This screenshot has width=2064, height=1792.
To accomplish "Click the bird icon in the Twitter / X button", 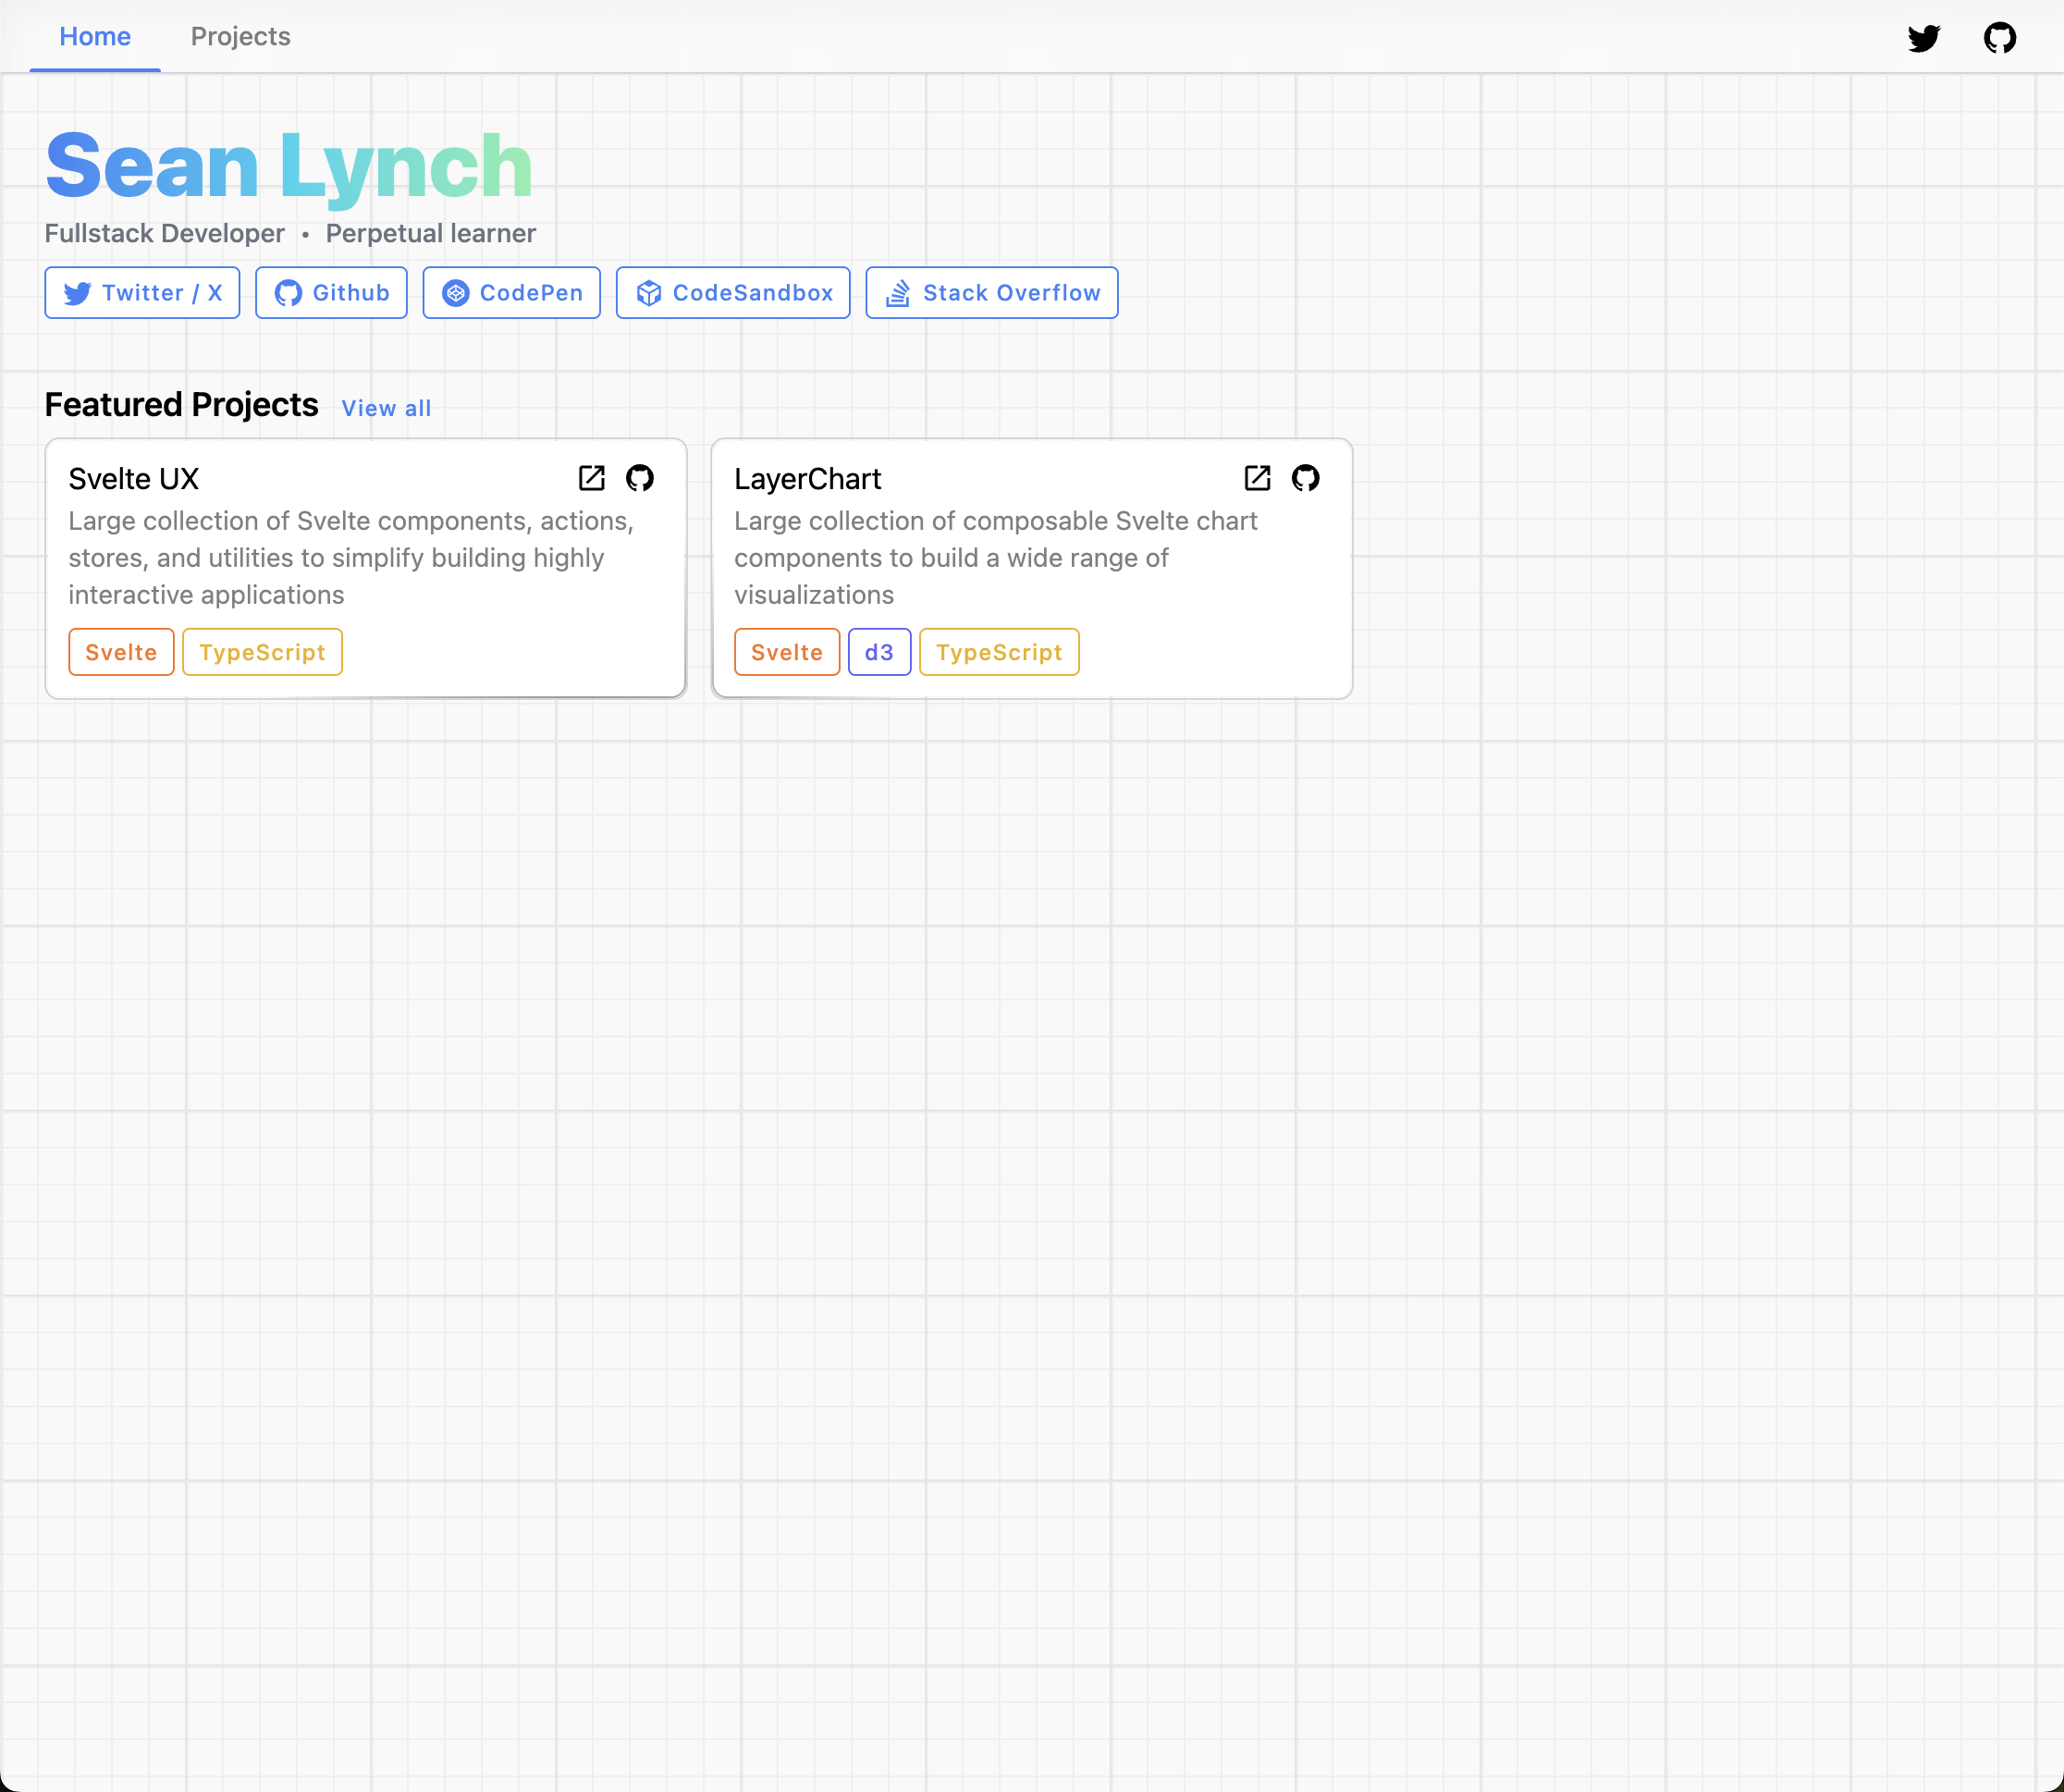I will pos(77,293).
